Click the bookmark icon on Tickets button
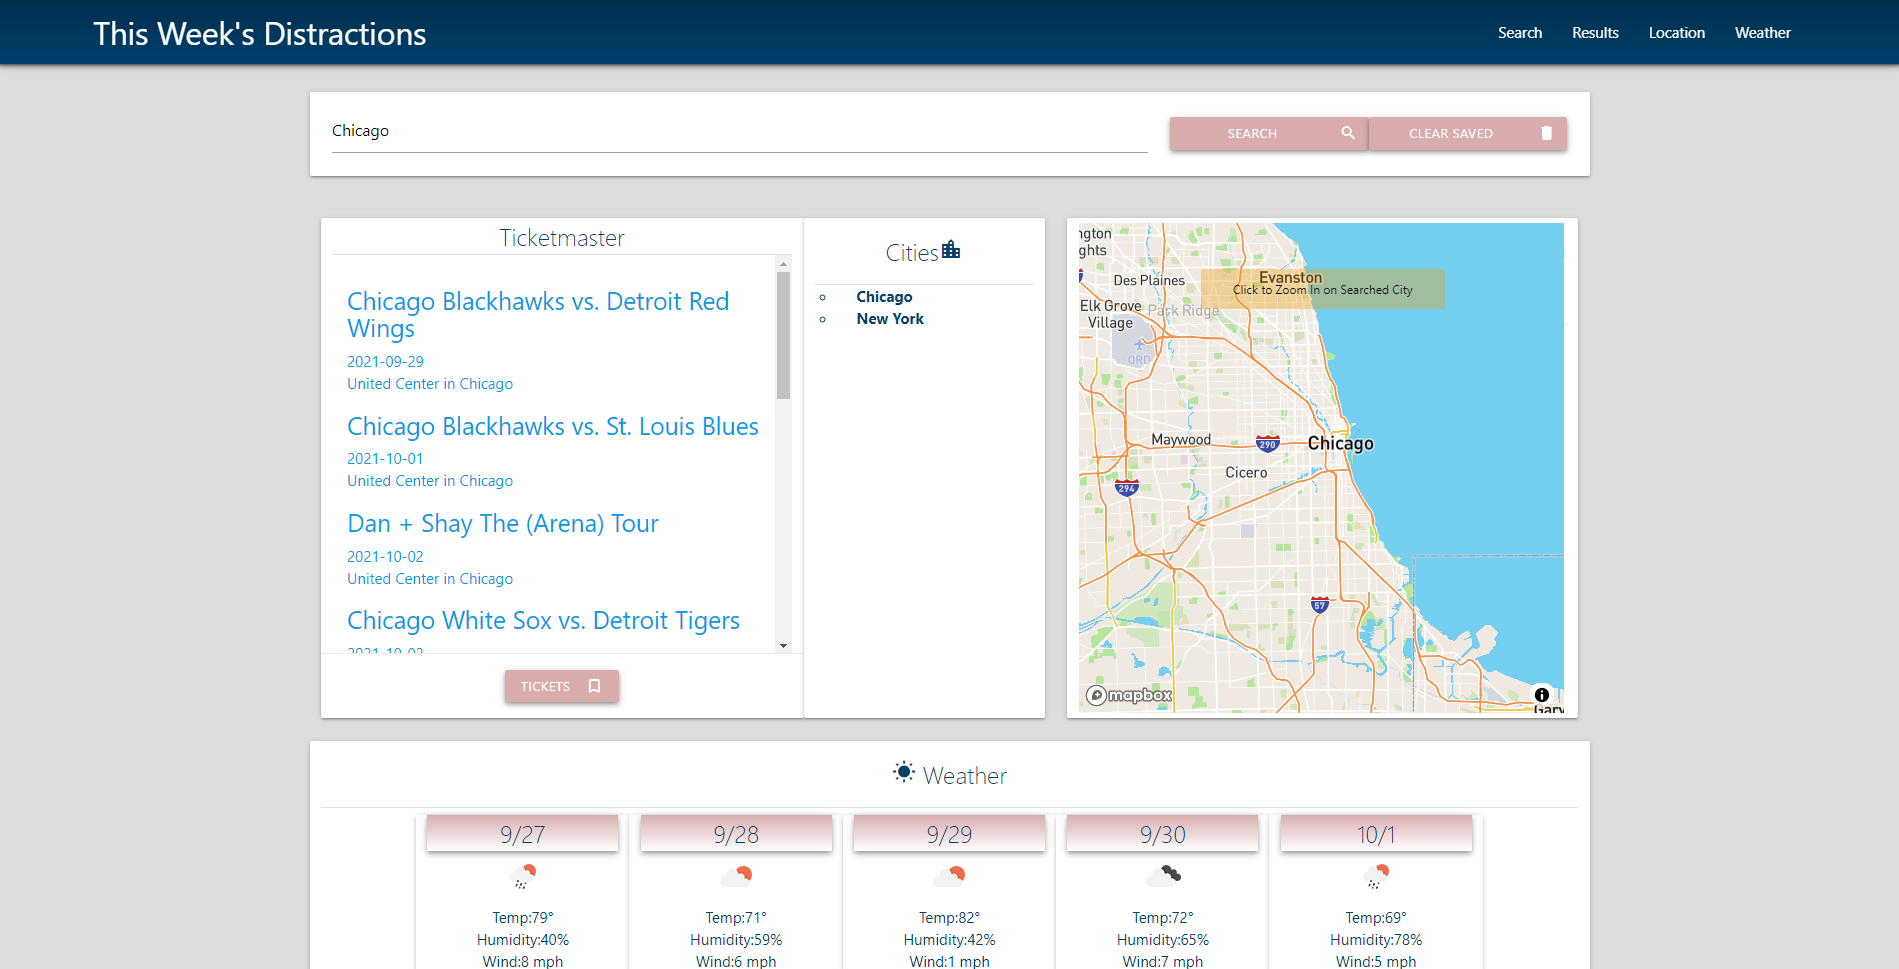 pos(594,686)
